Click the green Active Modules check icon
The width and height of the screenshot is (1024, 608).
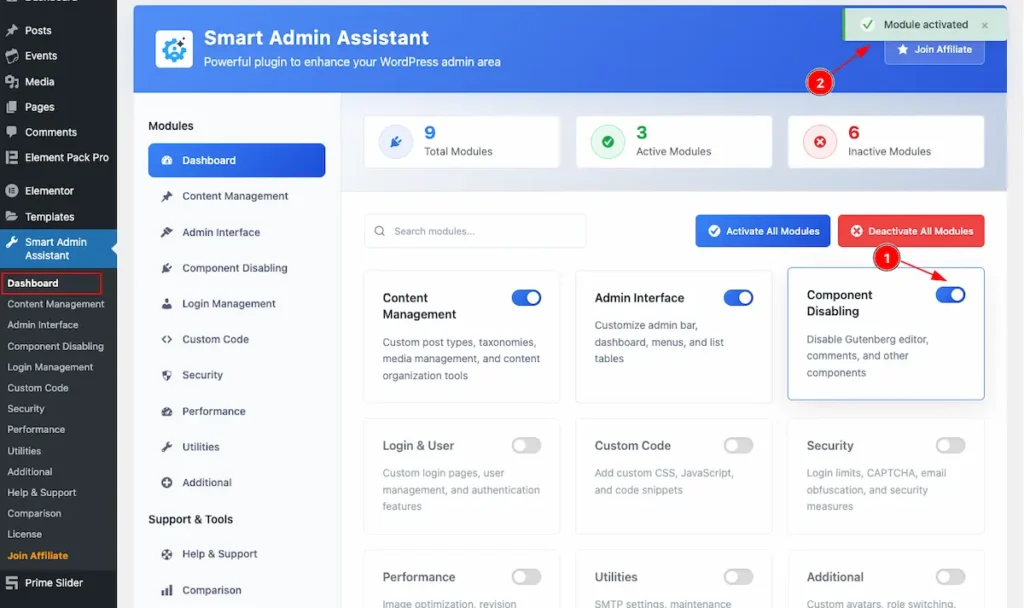[607, 142]
